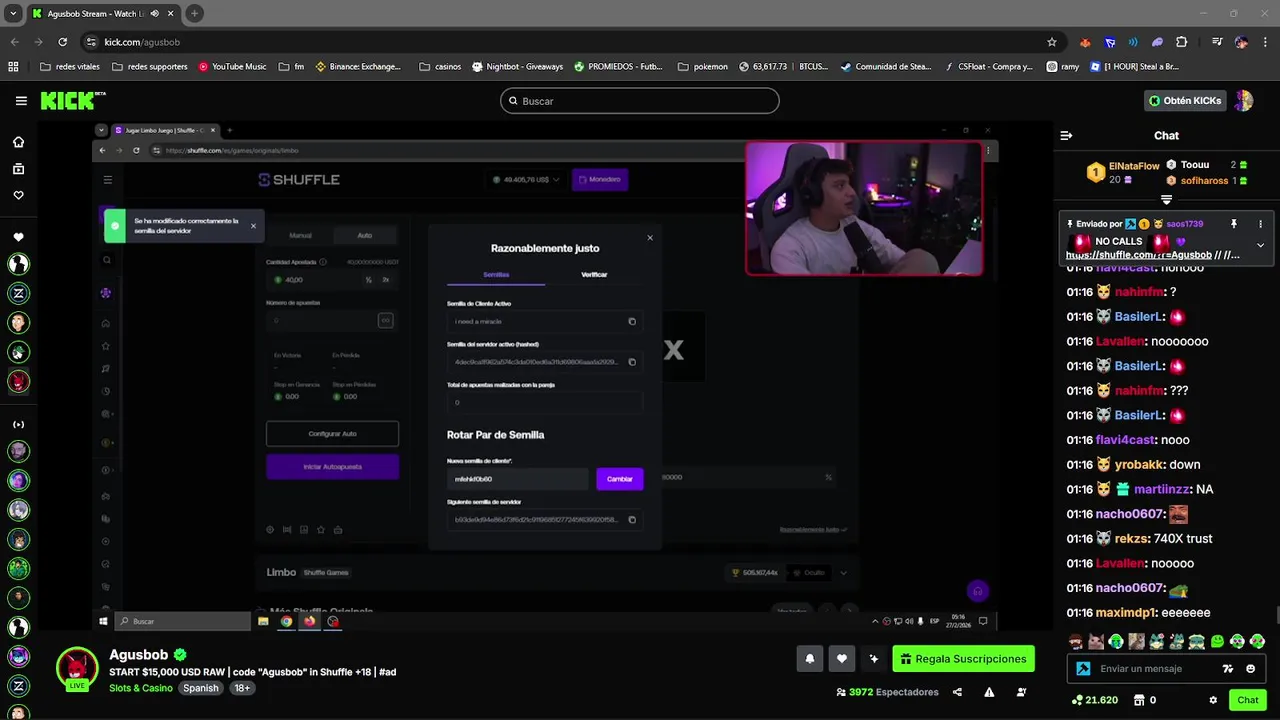The image size is (1280, 720).
Task: Click the sparkle button beside Regala Suscripciones
Action: pyautogui.click(x=874, y=659)
